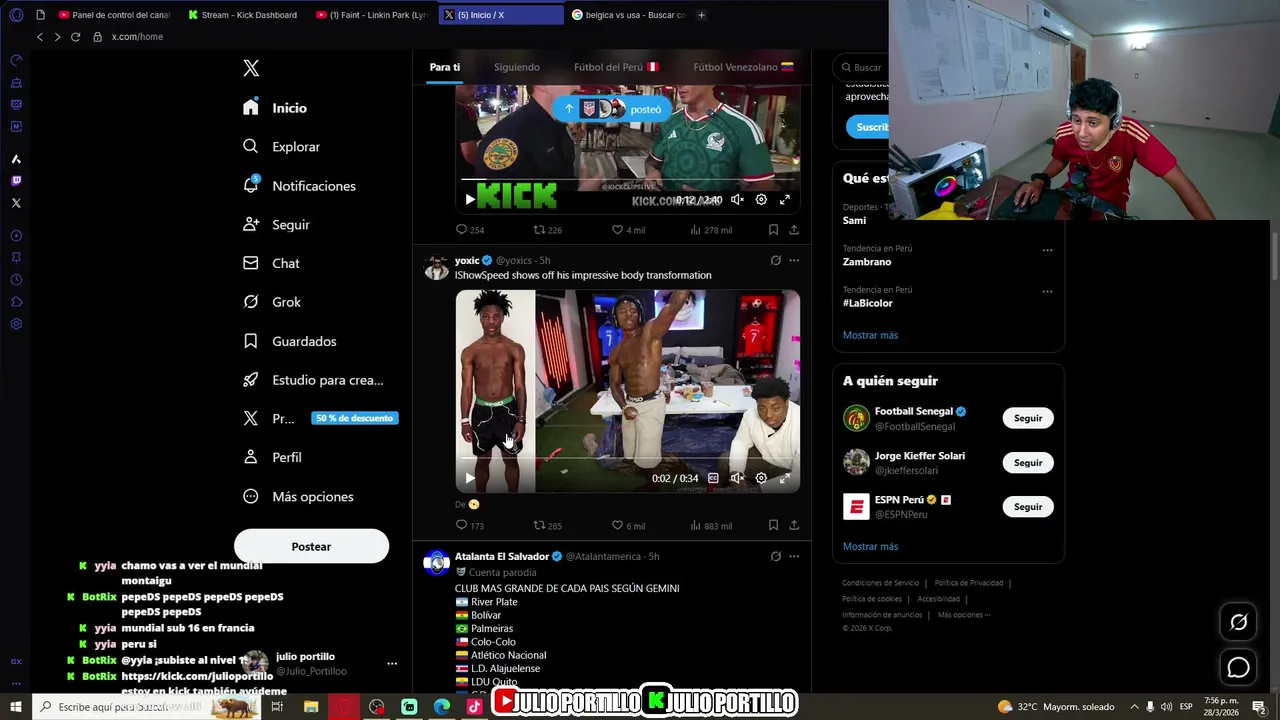The width and height of the screenshot is (1280, 720).
Task: Like yoxic post with 6 mil likes
Action: [x=628, y=525]
